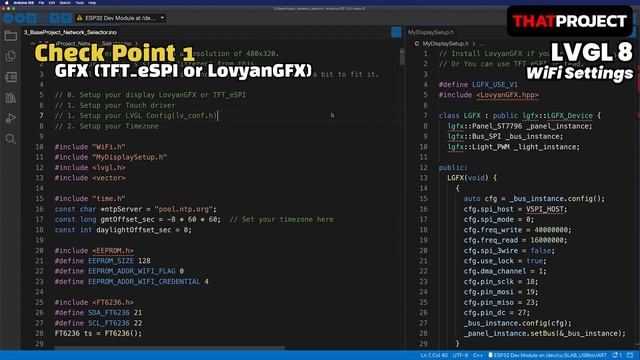Switch to the MyDisplaySetup.h editor tab

(x=431, y=32)
